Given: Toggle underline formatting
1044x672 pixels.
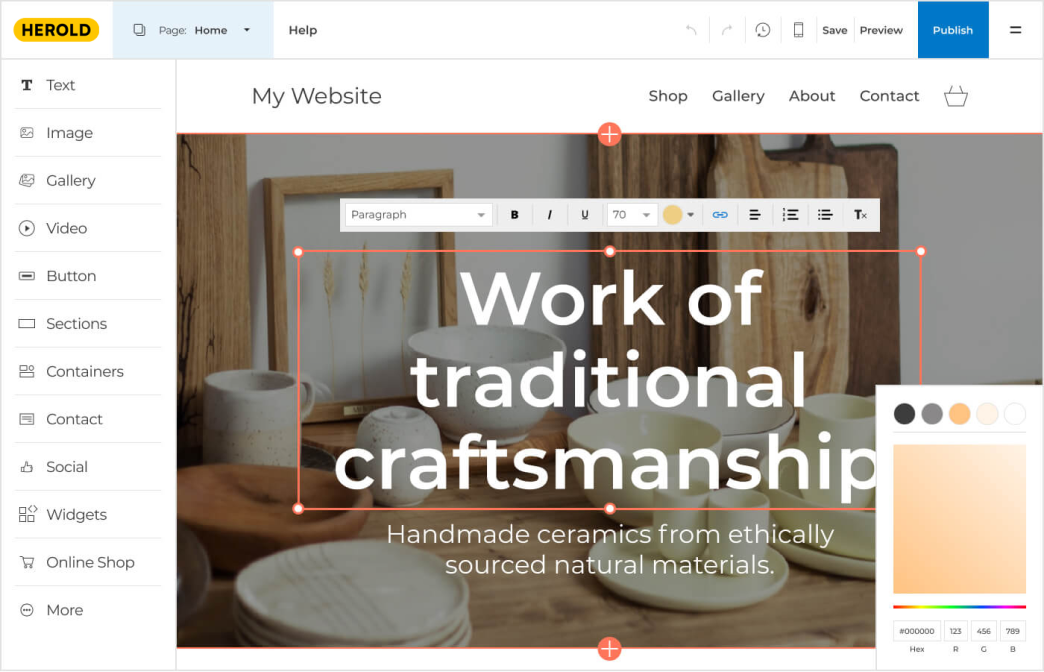Looking at the screenshot, I should (585, 214).
